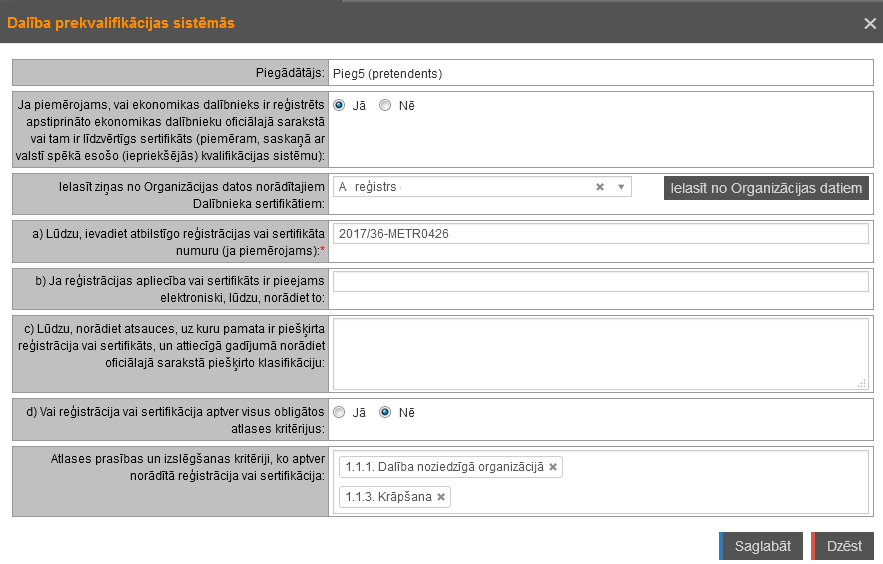883x564 pixels.
Task: Expand the certificate dropdown arrow
Action: pos(620,187)
